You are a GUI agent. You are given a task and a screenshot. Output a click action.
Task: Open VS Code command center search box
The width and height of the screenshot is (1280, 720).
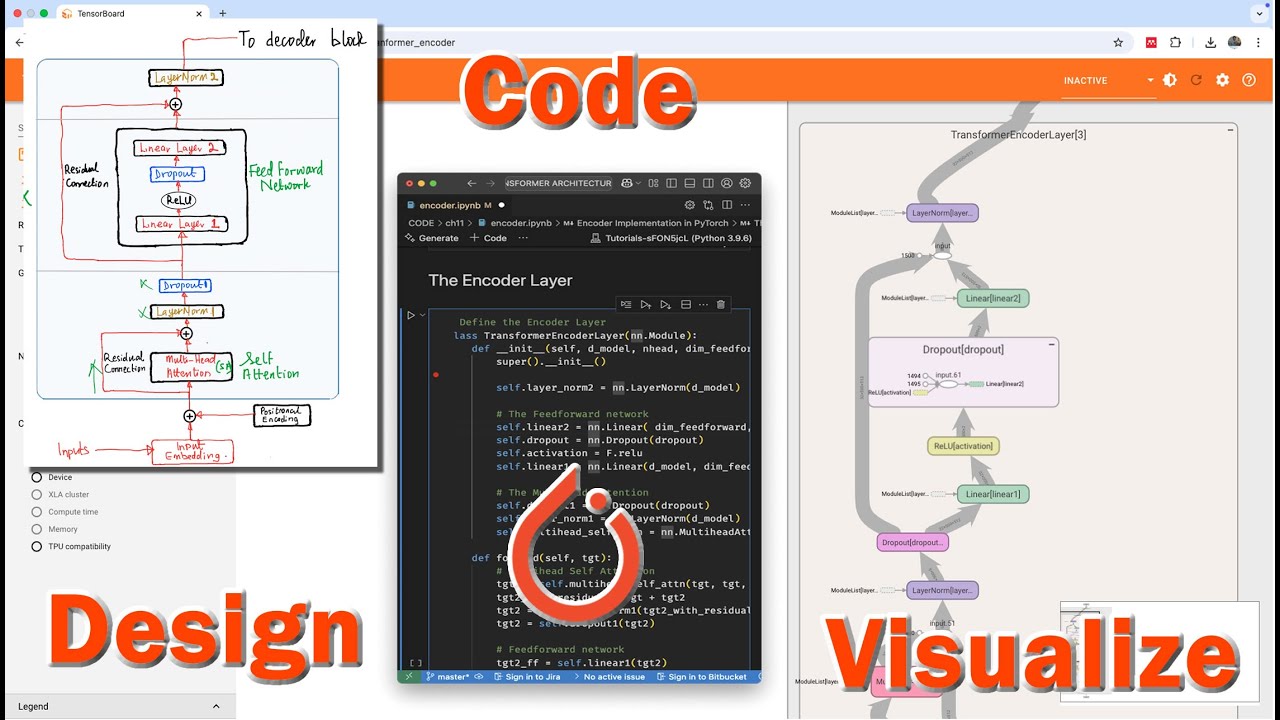click(558, 183)
